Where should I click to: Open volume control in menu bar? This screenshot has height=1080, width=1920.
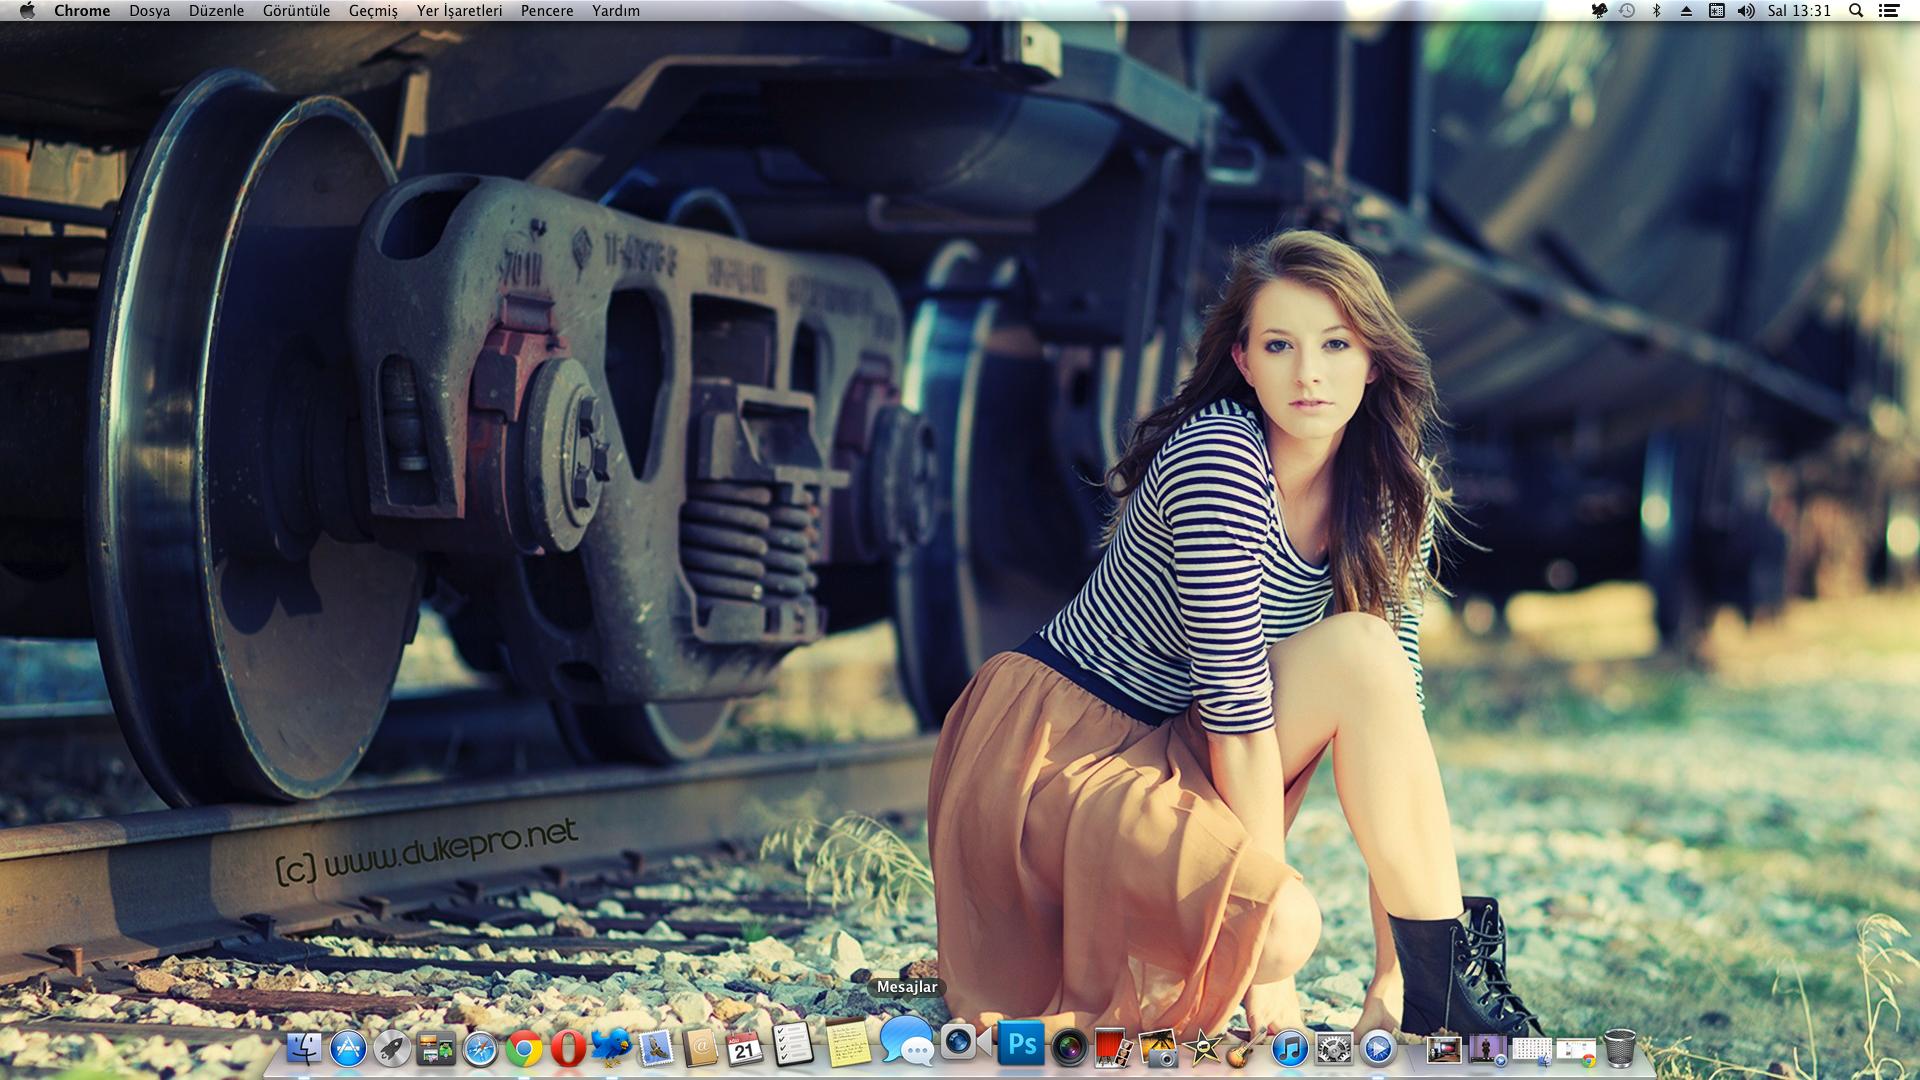(1746, 11)
